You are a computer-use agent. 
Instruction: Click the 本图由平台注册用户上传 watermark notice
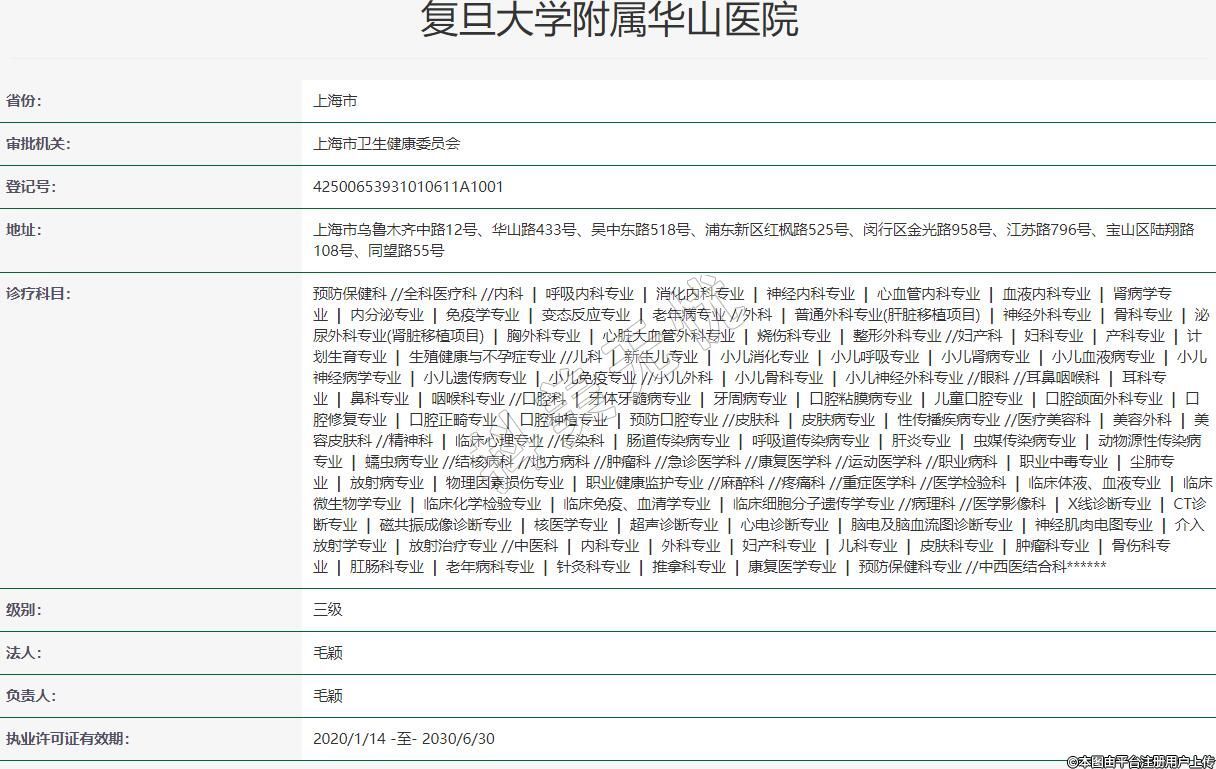pyautogui.click(x=1140, y=761)
